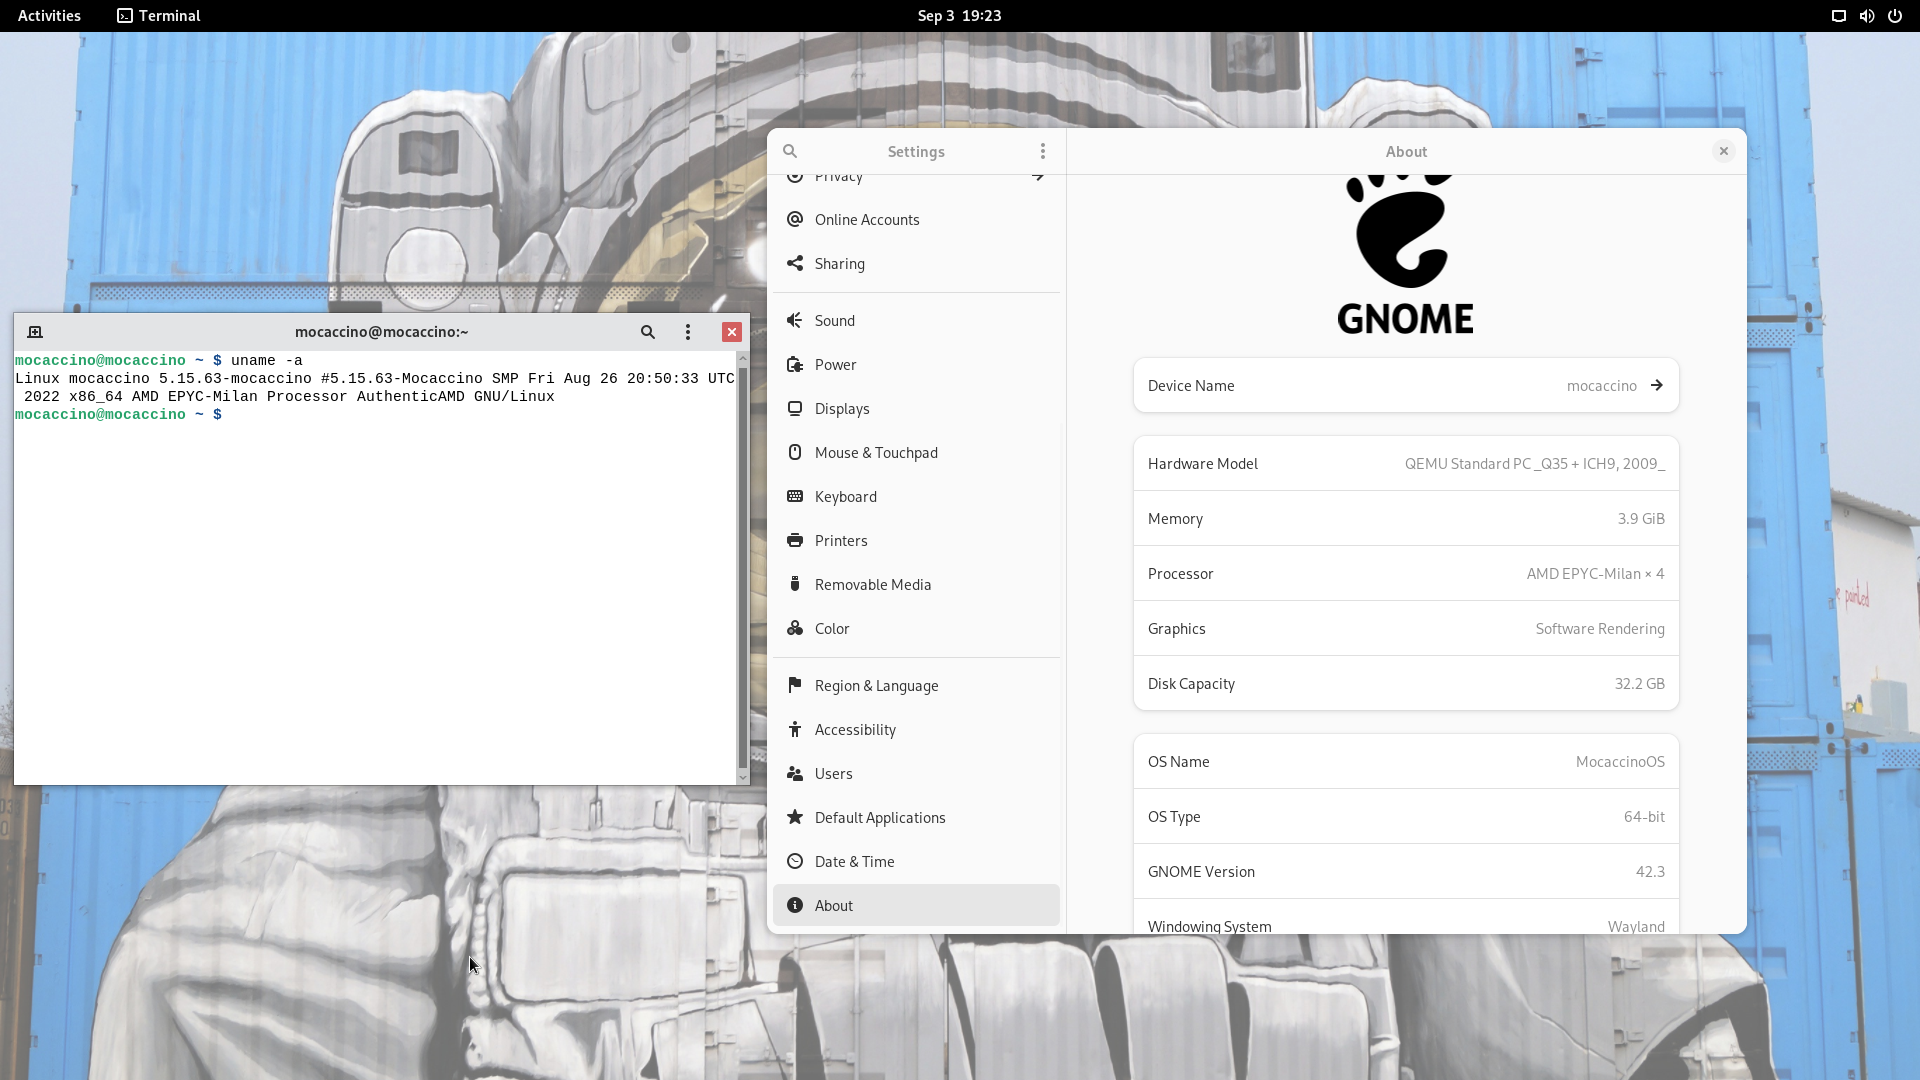
Task: Select Region & Language label
Action: [x=877, y=685]
